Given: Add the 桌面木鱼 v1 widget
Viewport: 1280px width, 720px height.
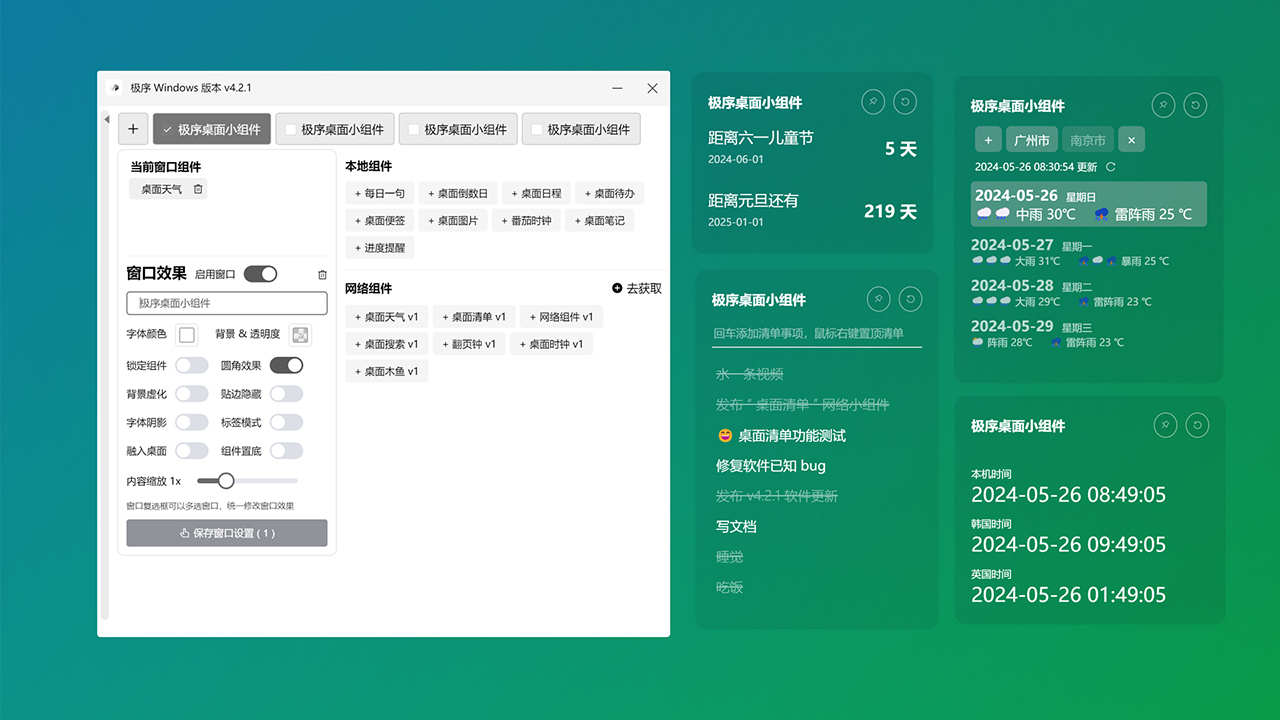Looking at the screenshot, I should (x=387, y=371).
